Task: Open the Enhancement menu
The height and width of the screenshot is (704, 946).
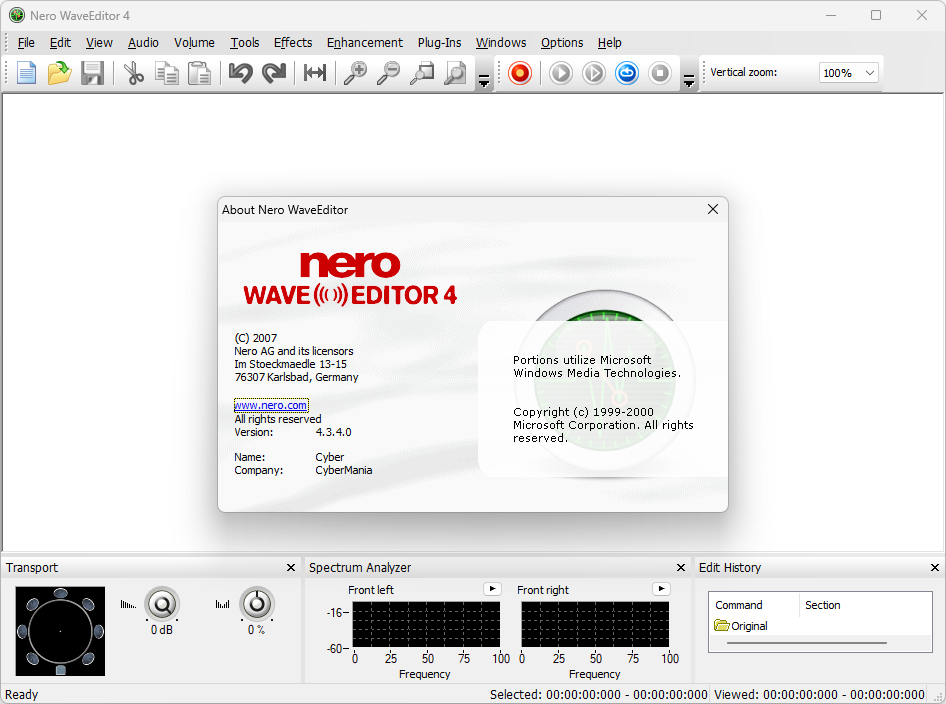Action: tap(364, 43)
